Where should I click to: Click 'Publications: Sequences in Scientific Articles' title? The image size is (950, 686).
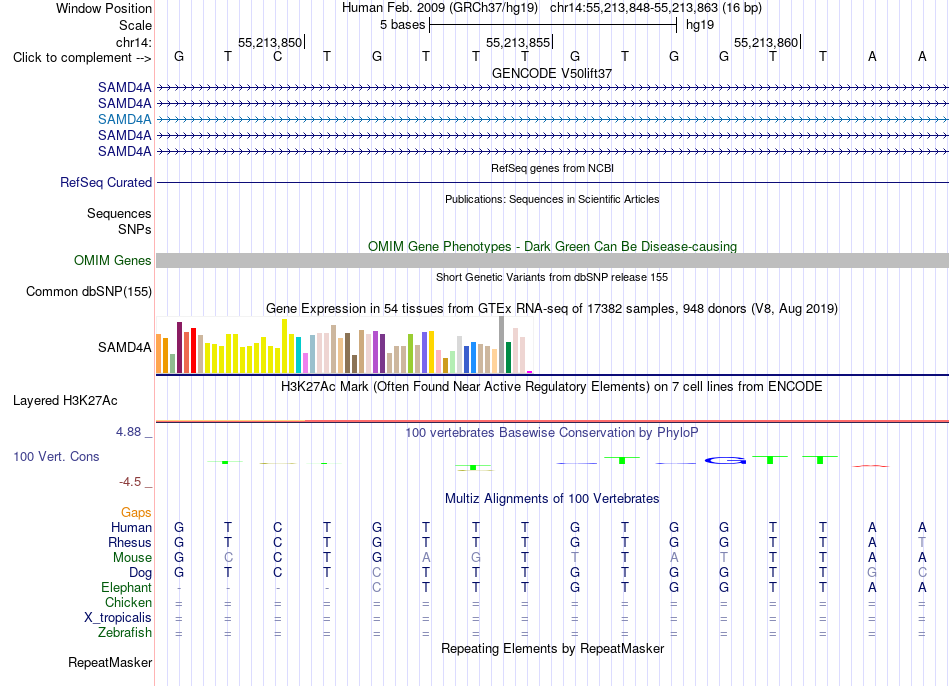(x=552, y=199)
